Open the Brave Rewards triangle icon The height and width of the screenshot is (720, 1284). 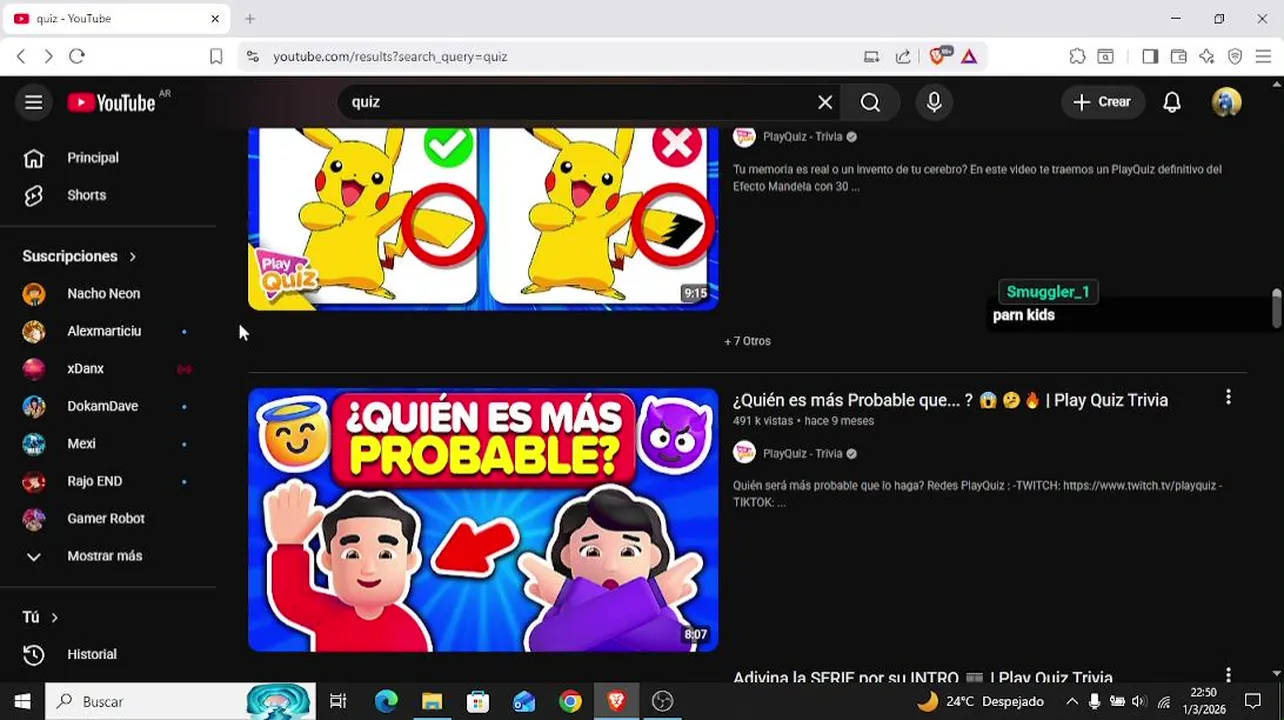click(969, 57)
